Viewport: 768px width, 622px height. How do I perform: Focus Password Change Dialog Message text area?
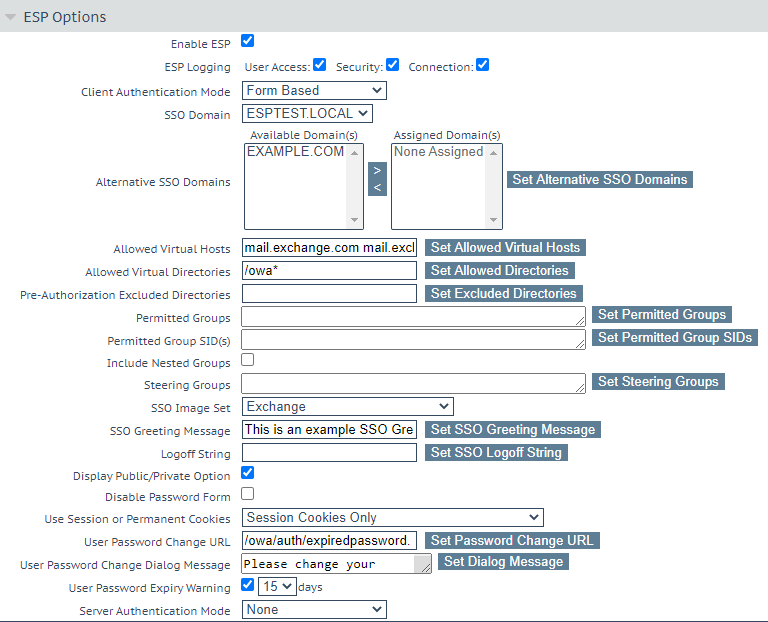coord(336,564)
